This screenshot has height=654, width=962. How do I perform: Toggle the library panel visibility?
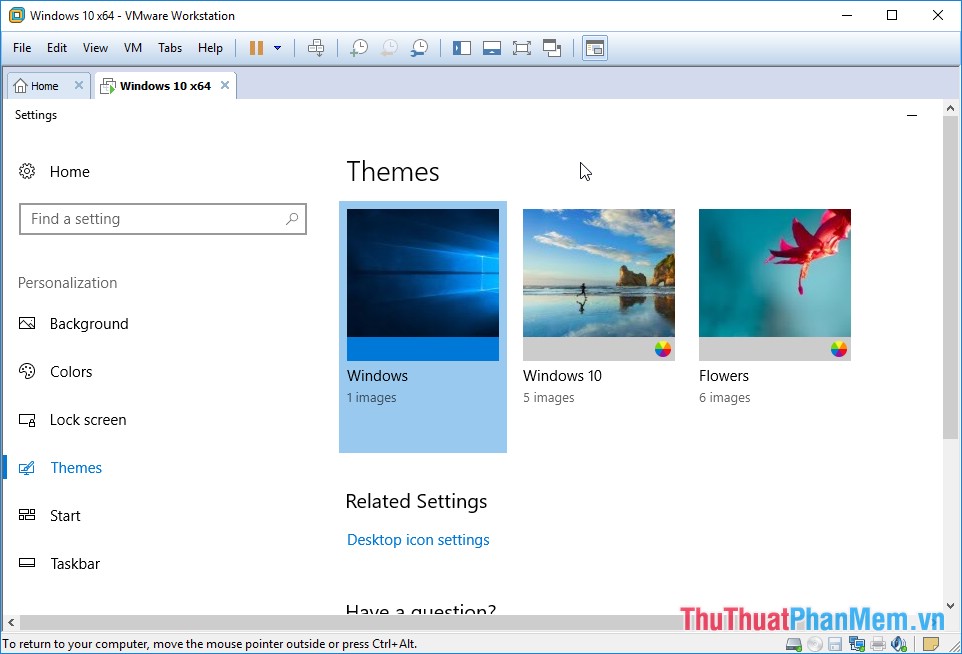461,47
